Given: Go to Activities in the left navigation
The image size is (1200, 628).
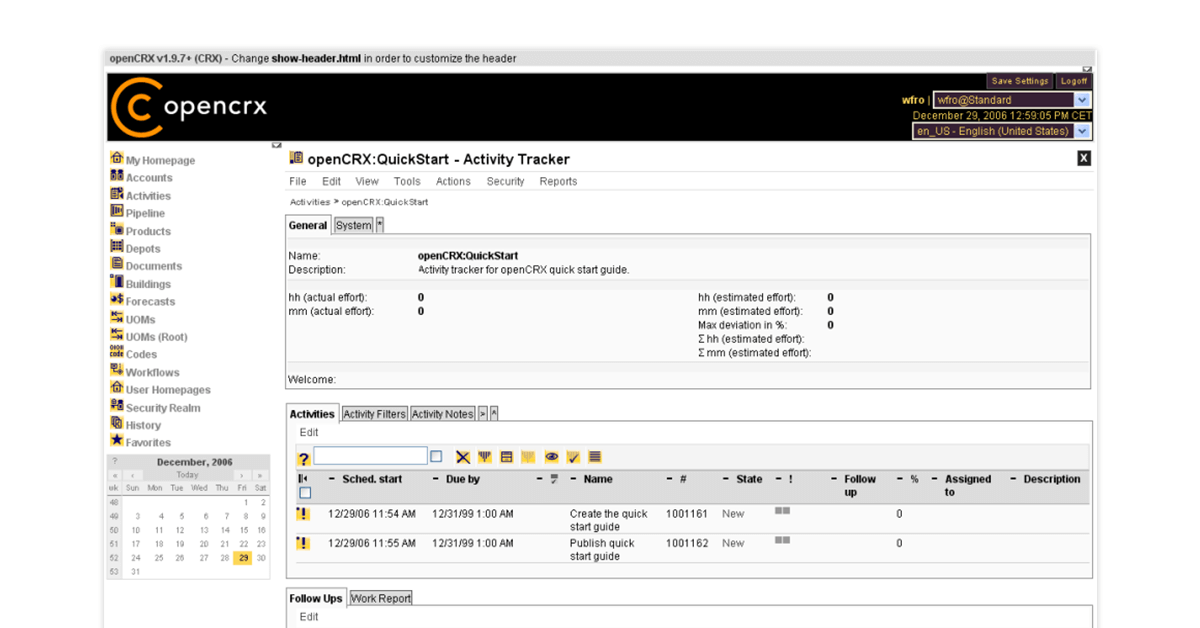Looking at the screenshot, I should coord(141,196).
